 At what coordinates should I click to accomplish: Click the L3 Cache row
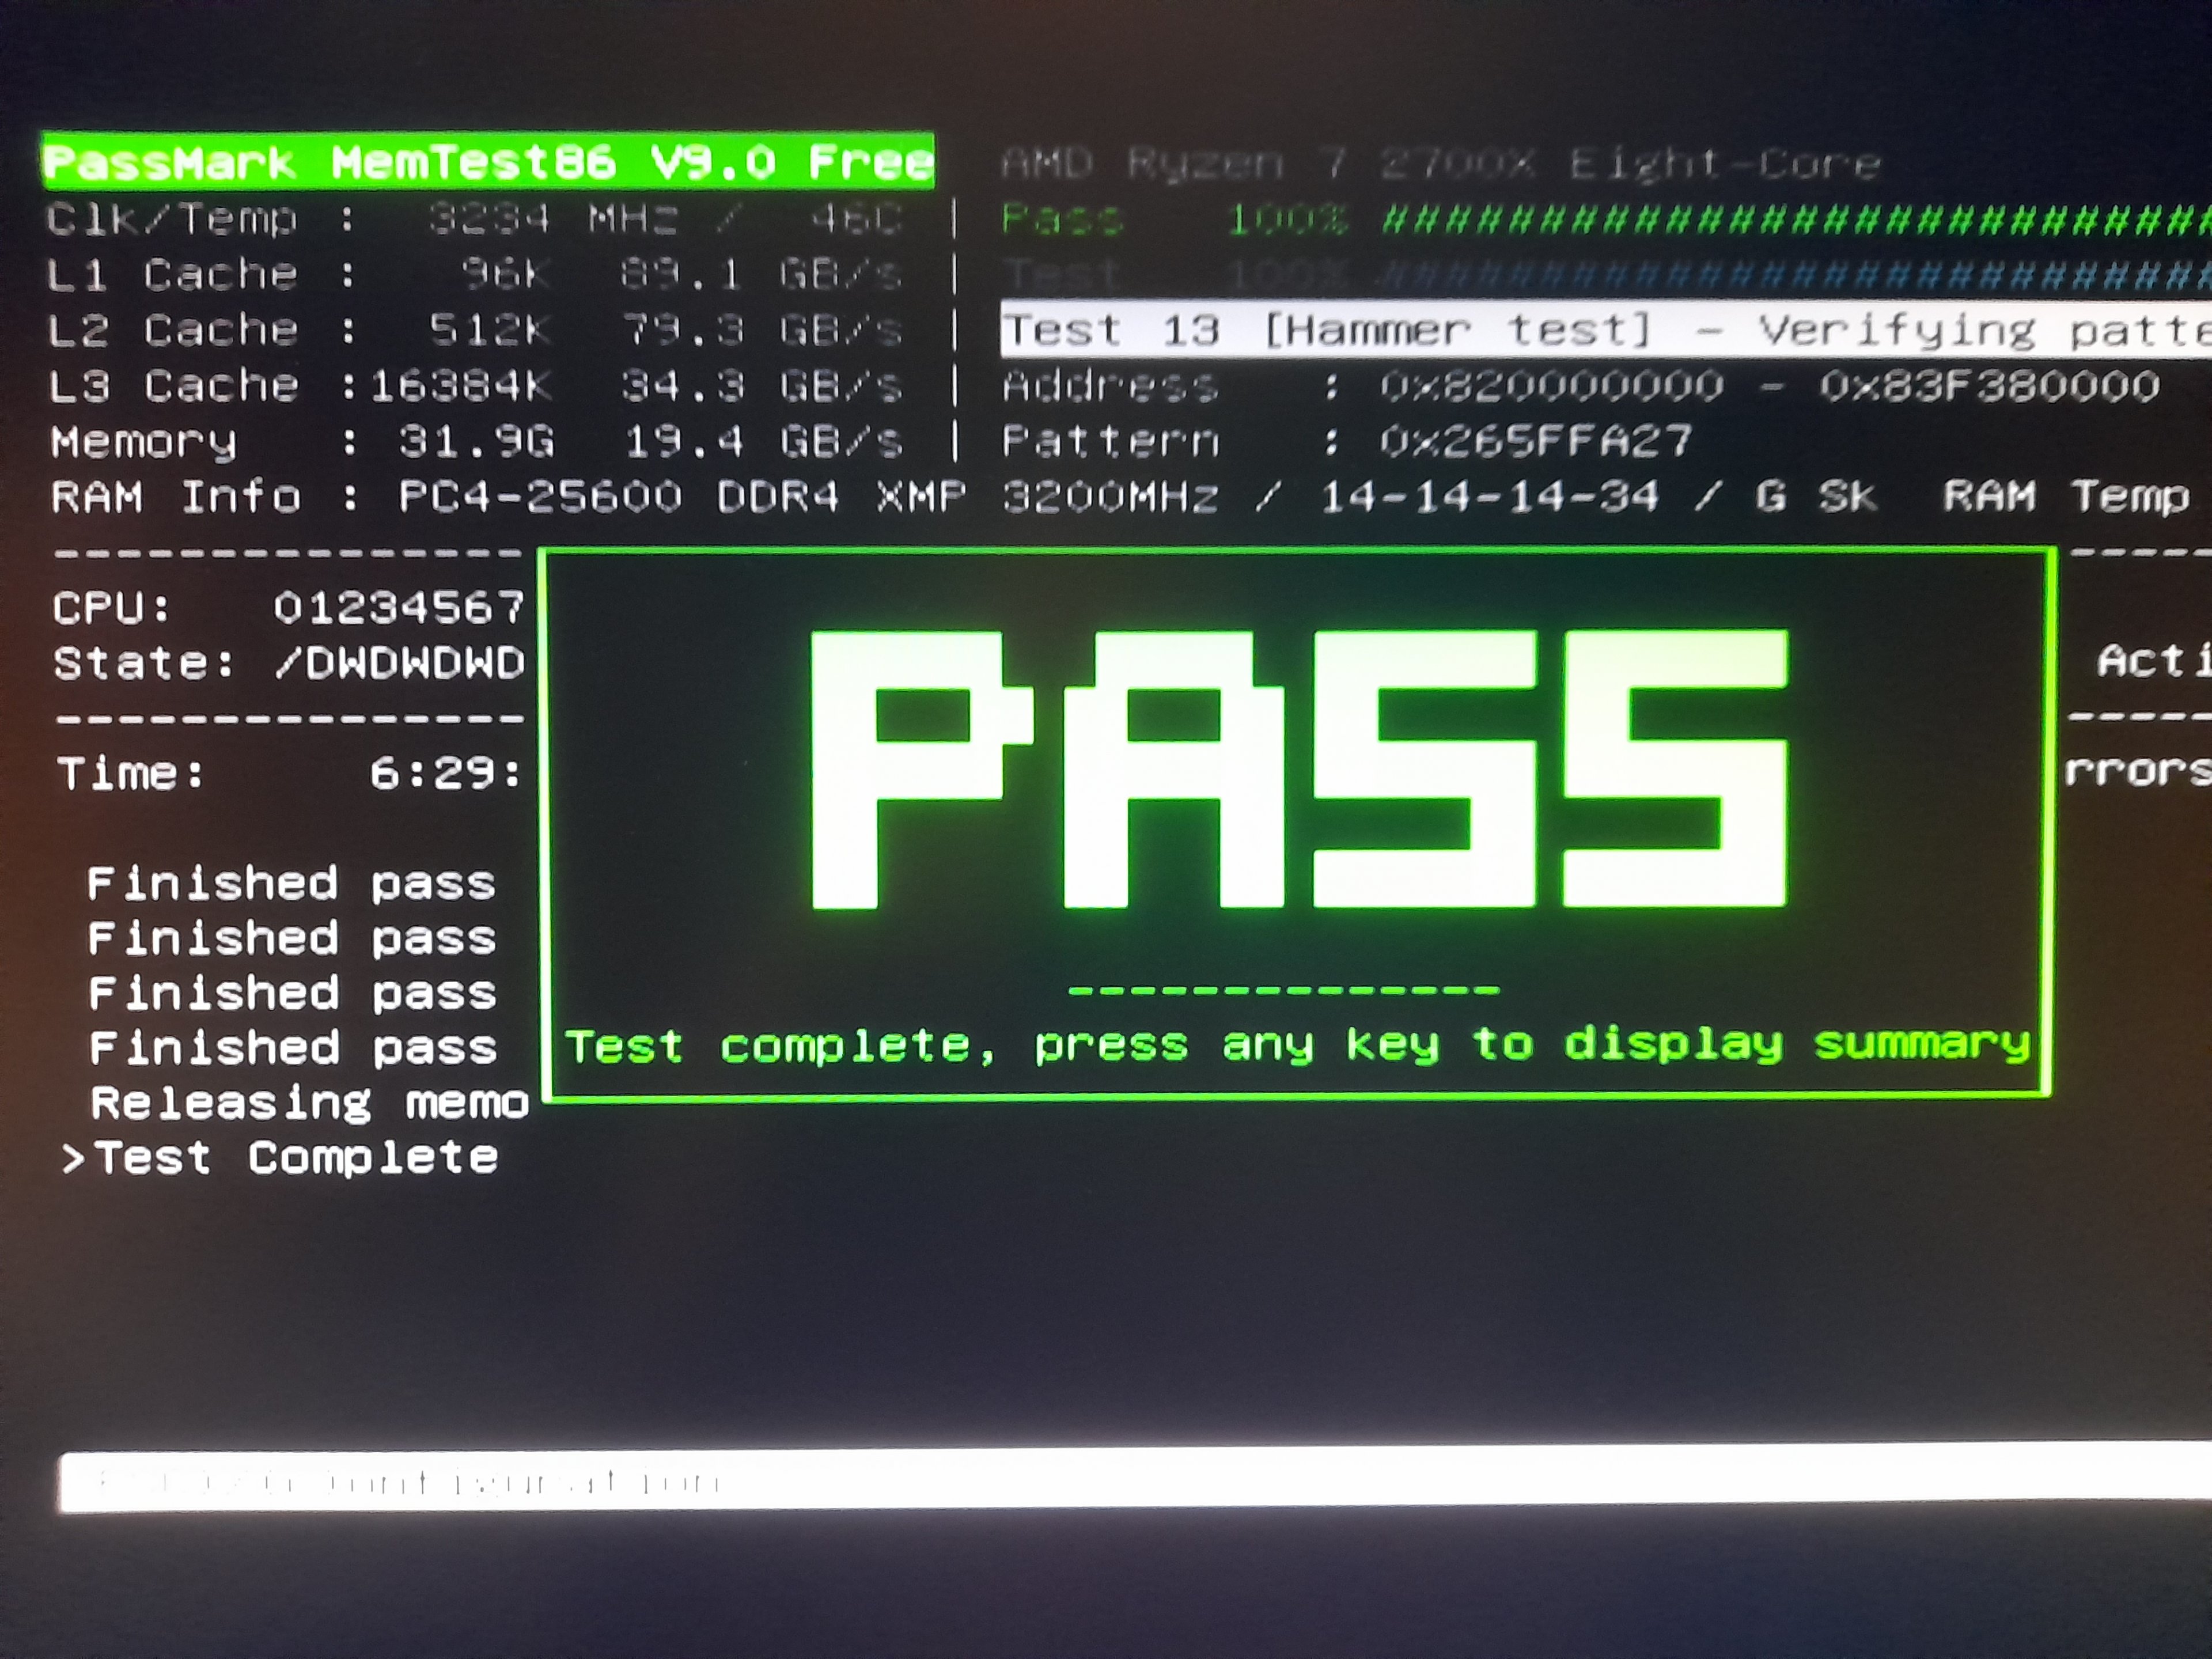coord(476,386)
